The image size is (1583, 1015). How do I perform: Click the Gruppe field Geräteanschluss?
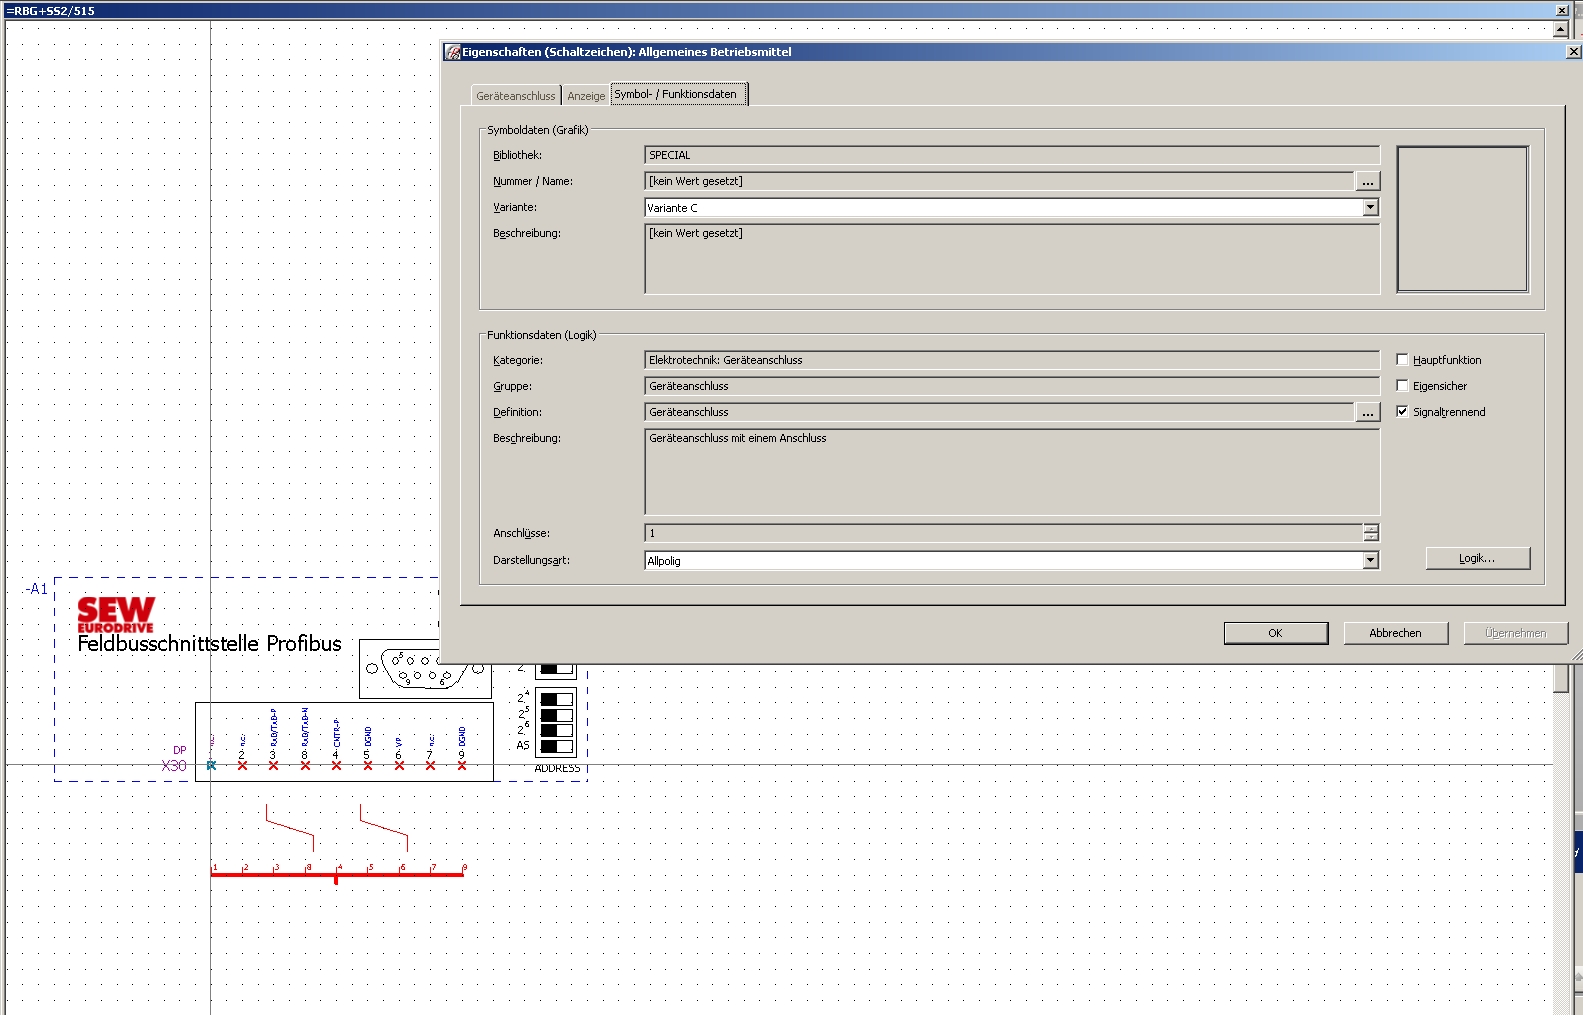tap(1012, 386)
